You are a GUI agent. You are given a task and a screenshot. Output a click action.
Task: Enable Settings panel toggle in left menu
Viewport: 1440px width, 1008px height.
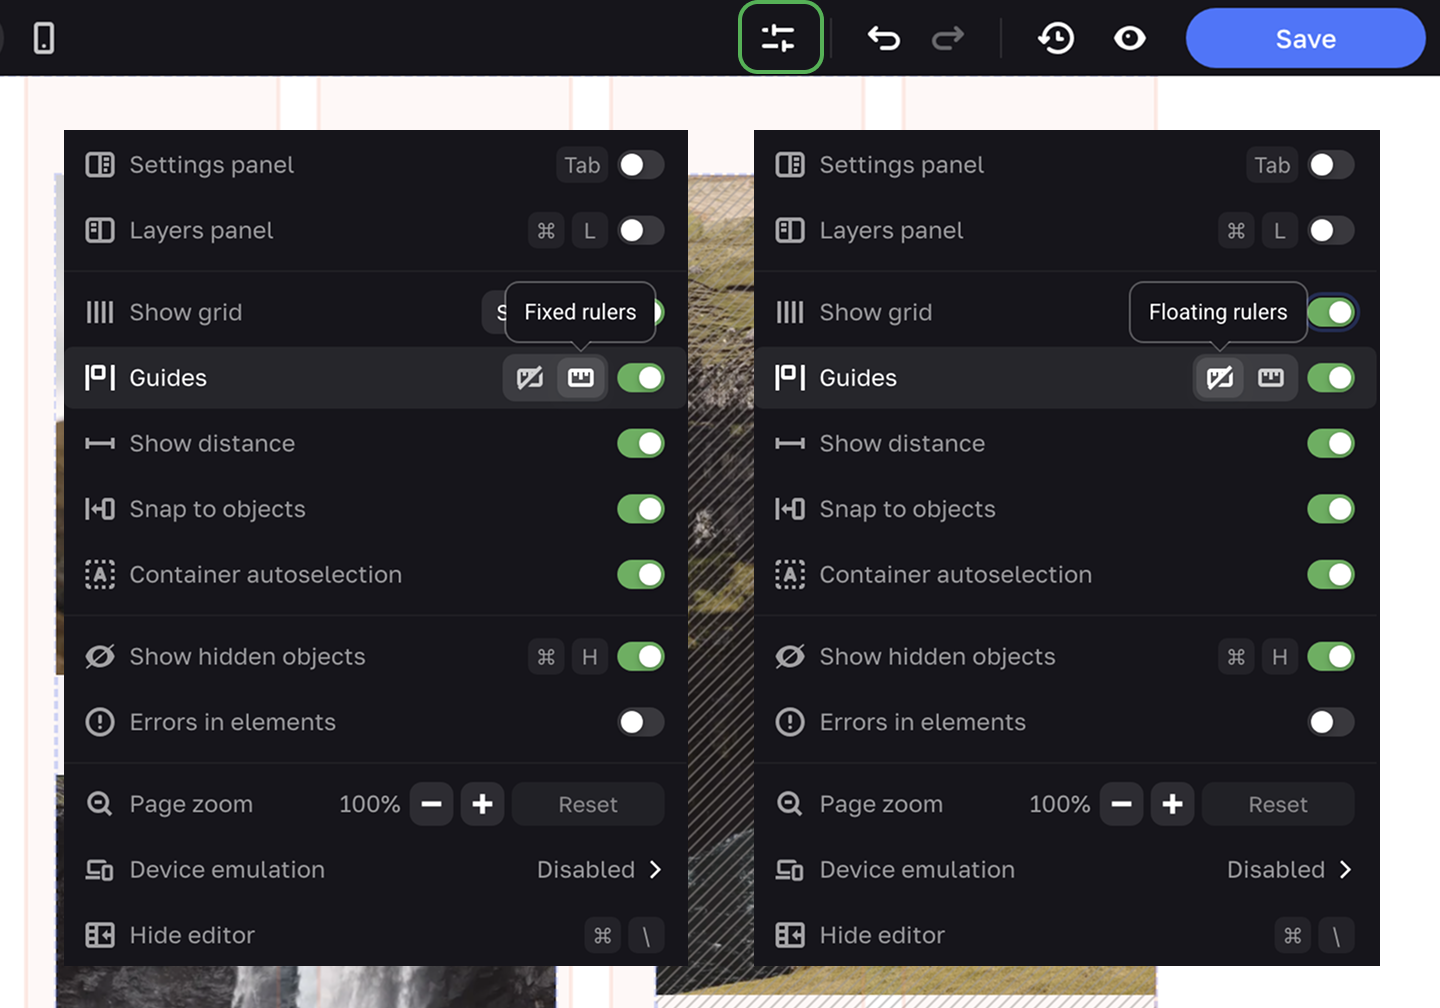point(640,165)
